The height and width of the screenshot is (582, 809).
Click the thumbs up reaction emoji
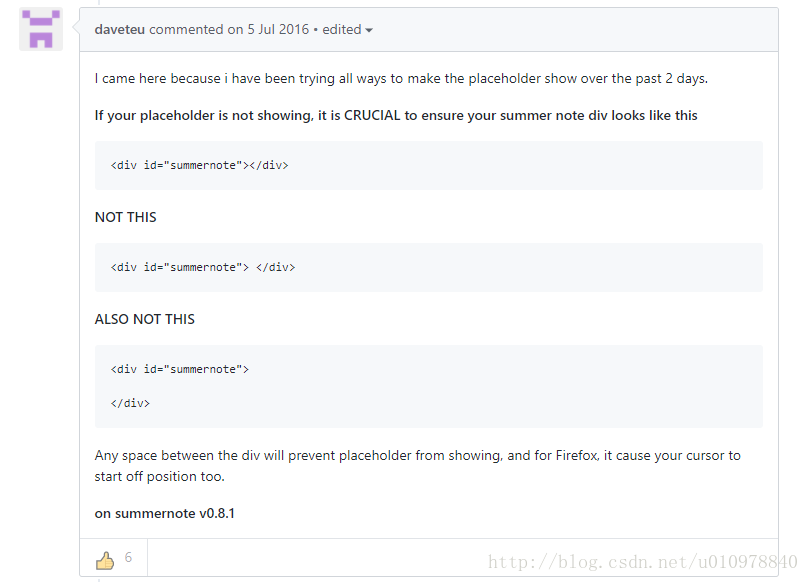(x=105, y=560)
